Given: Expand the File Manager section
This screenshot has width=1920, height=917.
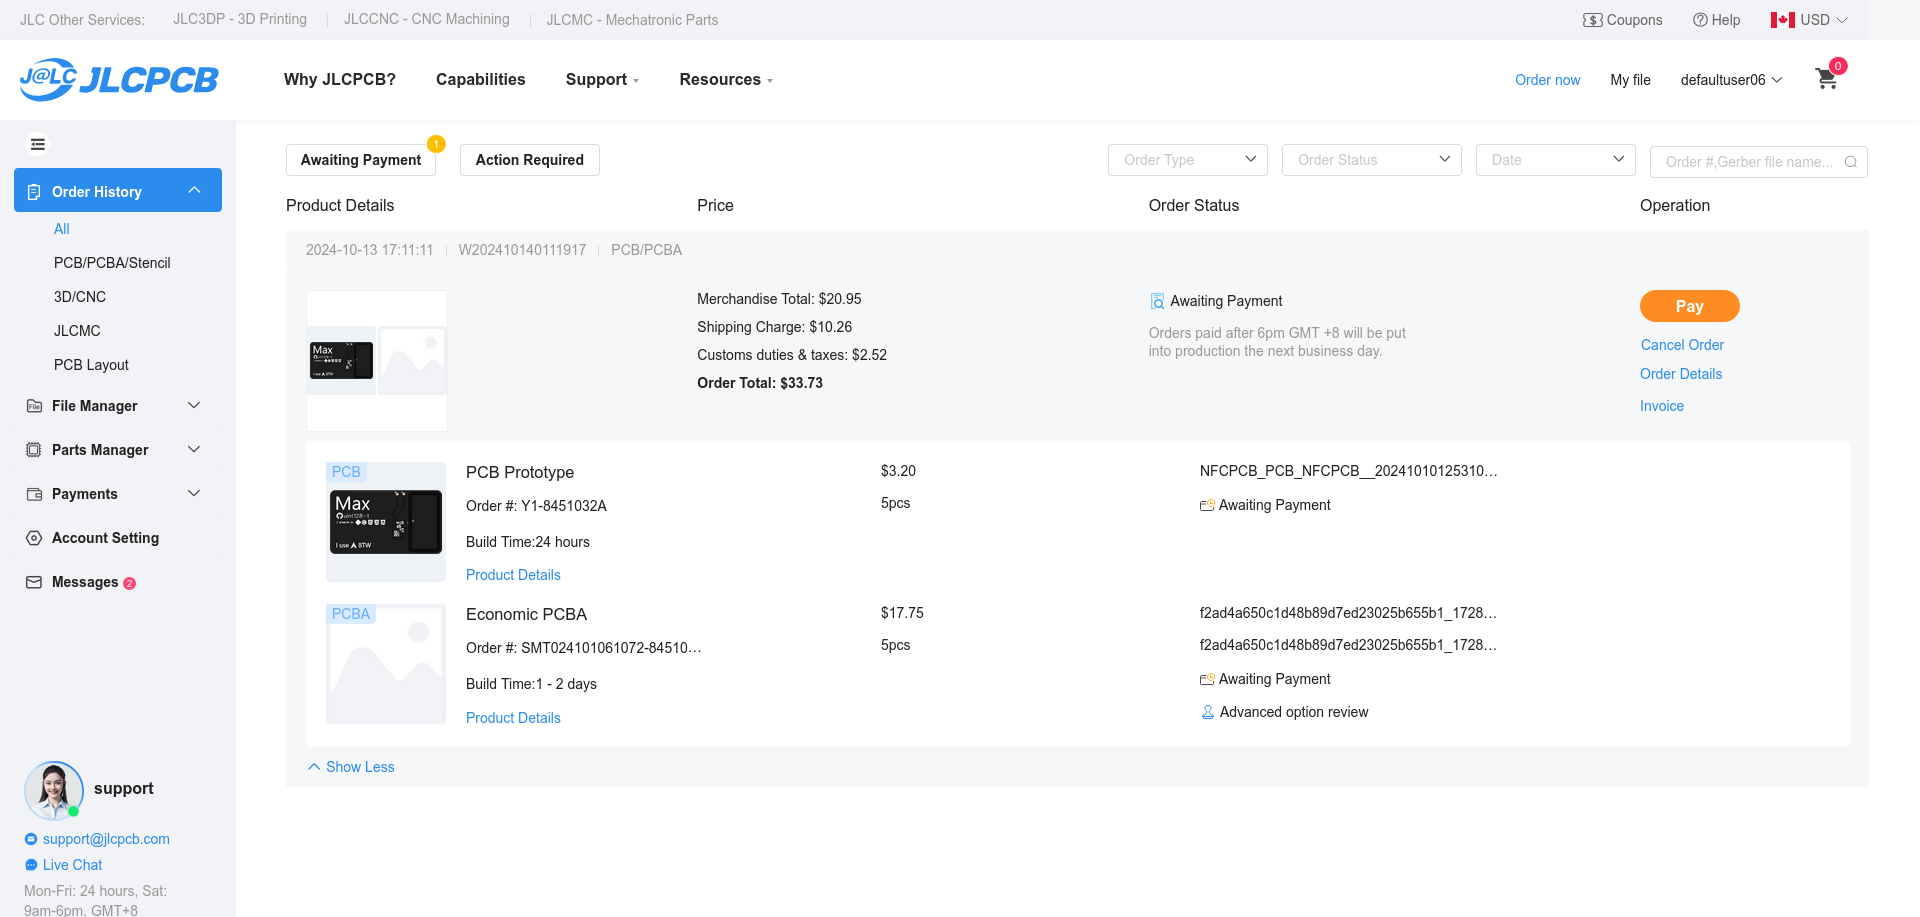Looking at the screenshot, I should point(194,406).
